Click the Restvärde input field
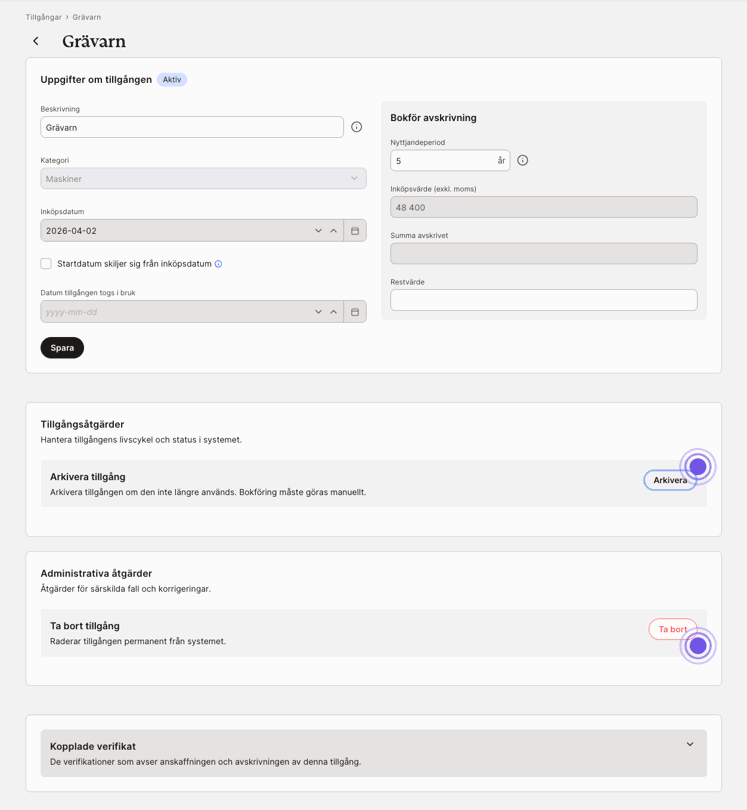Screen dimensions: 747x810 [543, 300]
